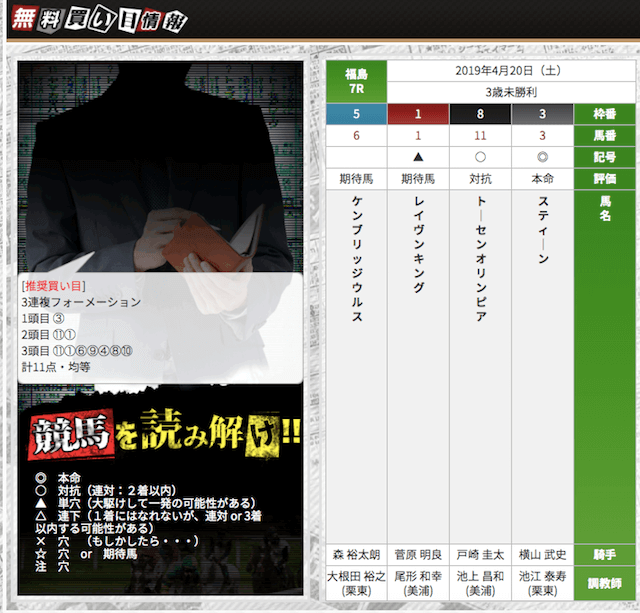Screen dimensions: 640x613
Task: Click the ◎ mark in the table
Action: point(542,157)
